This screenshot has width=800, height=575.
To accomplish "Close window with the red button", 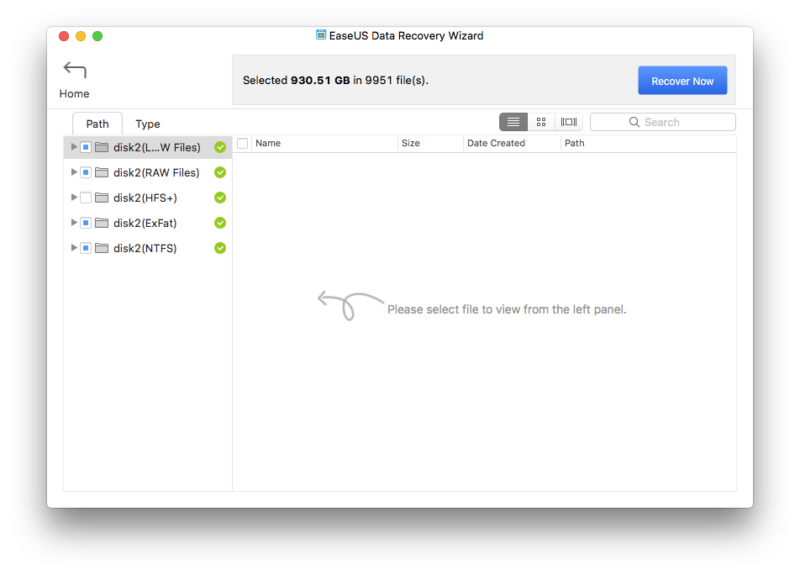I will tap(64, 36).
